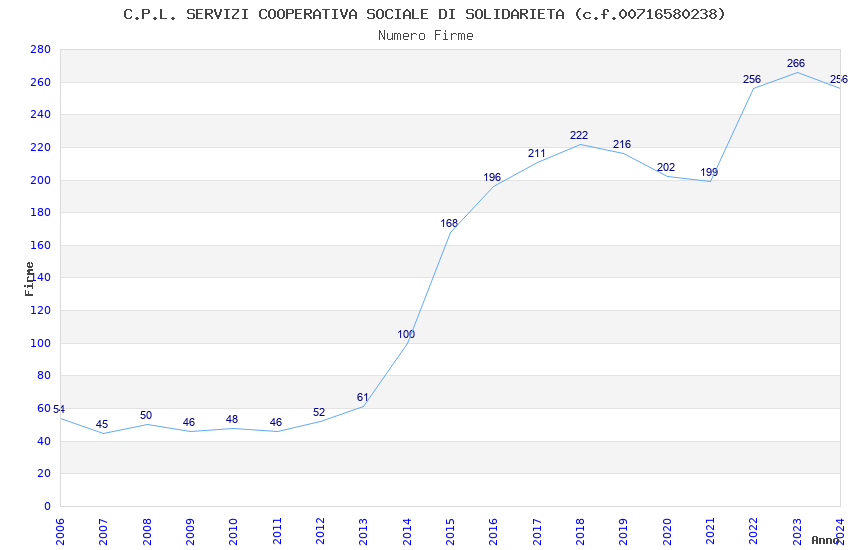Select the data label 50 for 2008
This screenshot has height=550, width=850.
(146, 415)
